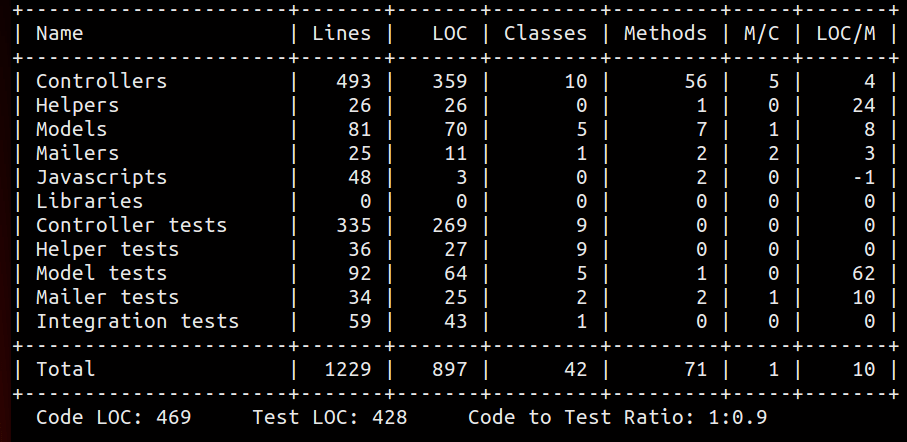Viewport: 907px width, 442px height.
Task: Select Model tests Lines value 92
Action: coord(359,273)
